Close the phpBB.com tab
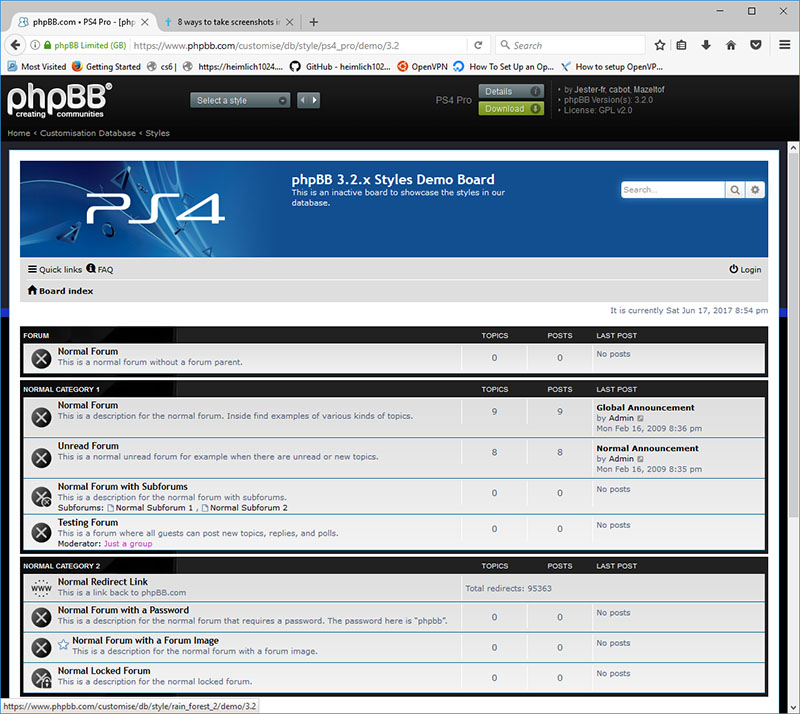This screenshot has height=714, width=800. click(145, 22)
